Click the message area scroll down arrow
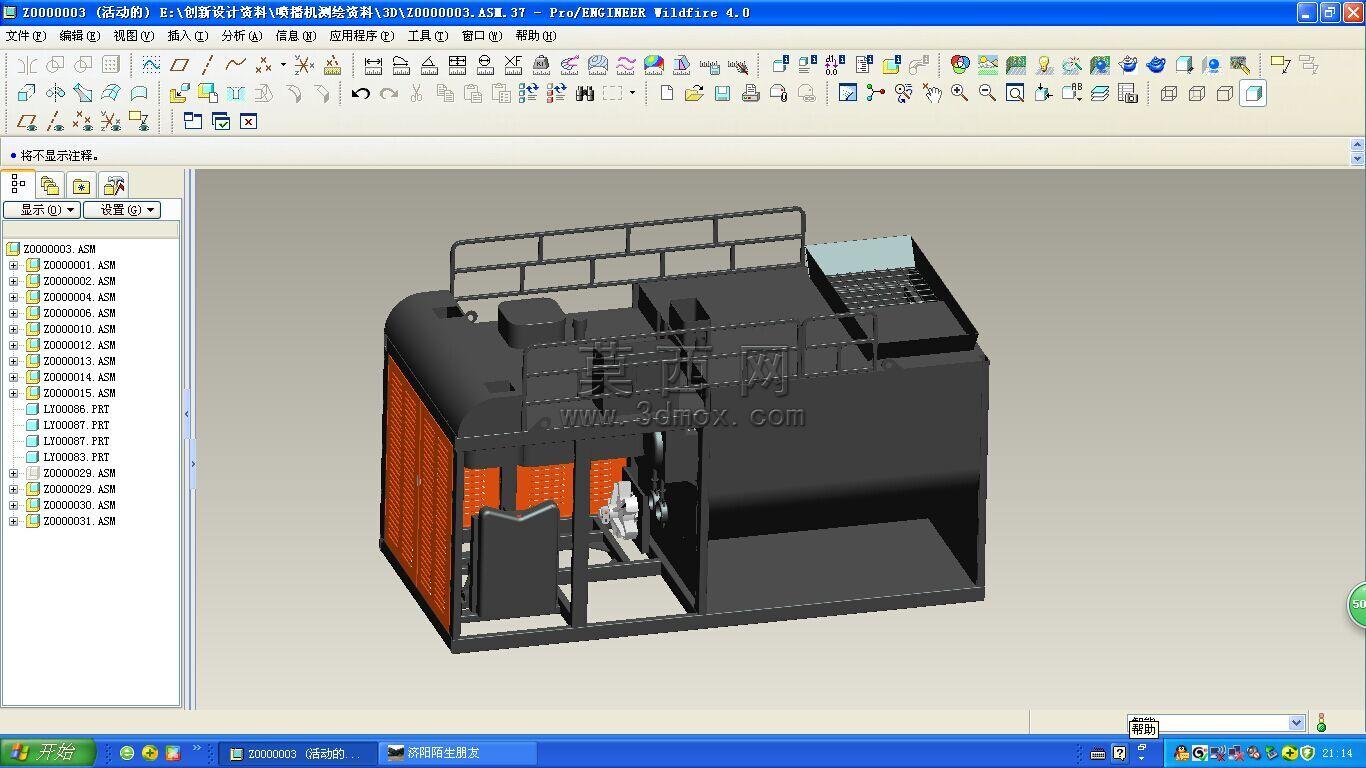Viewport: 1366px width, 768px height. click(x=1357, y=159)
